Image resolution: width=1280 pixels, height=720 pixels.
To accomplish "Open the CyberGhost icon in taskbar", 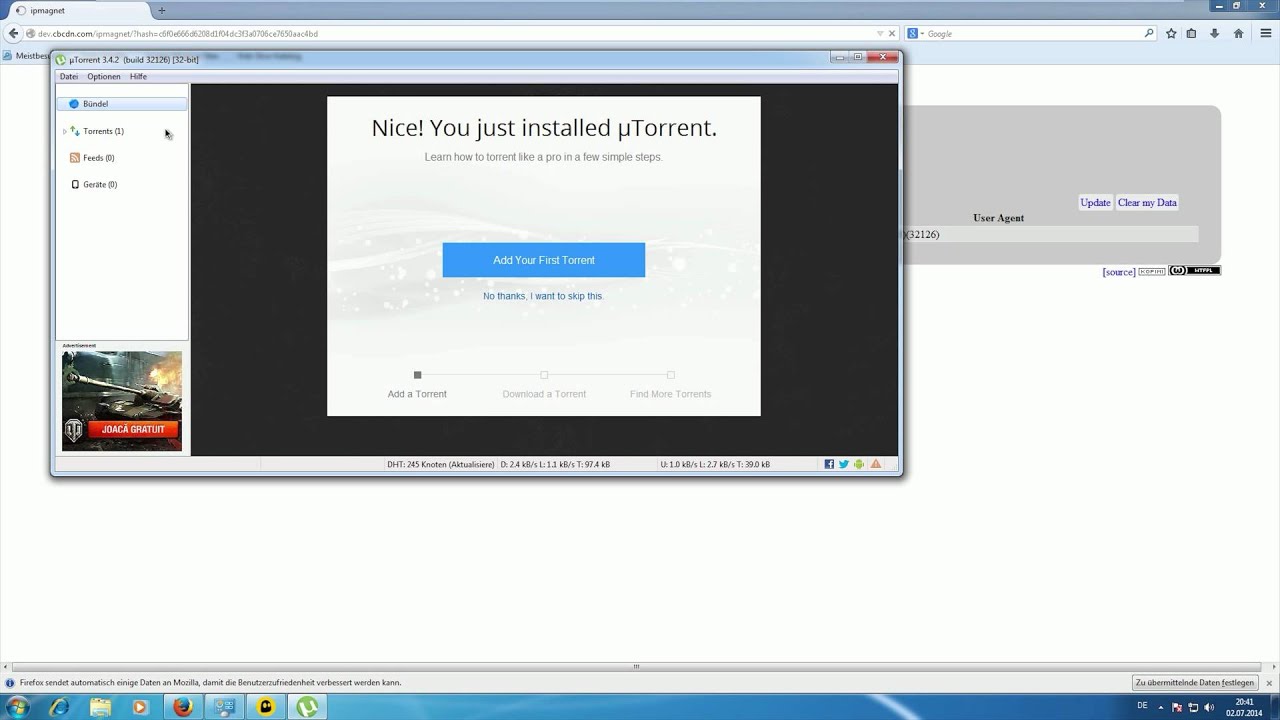I will click(265, 707).
